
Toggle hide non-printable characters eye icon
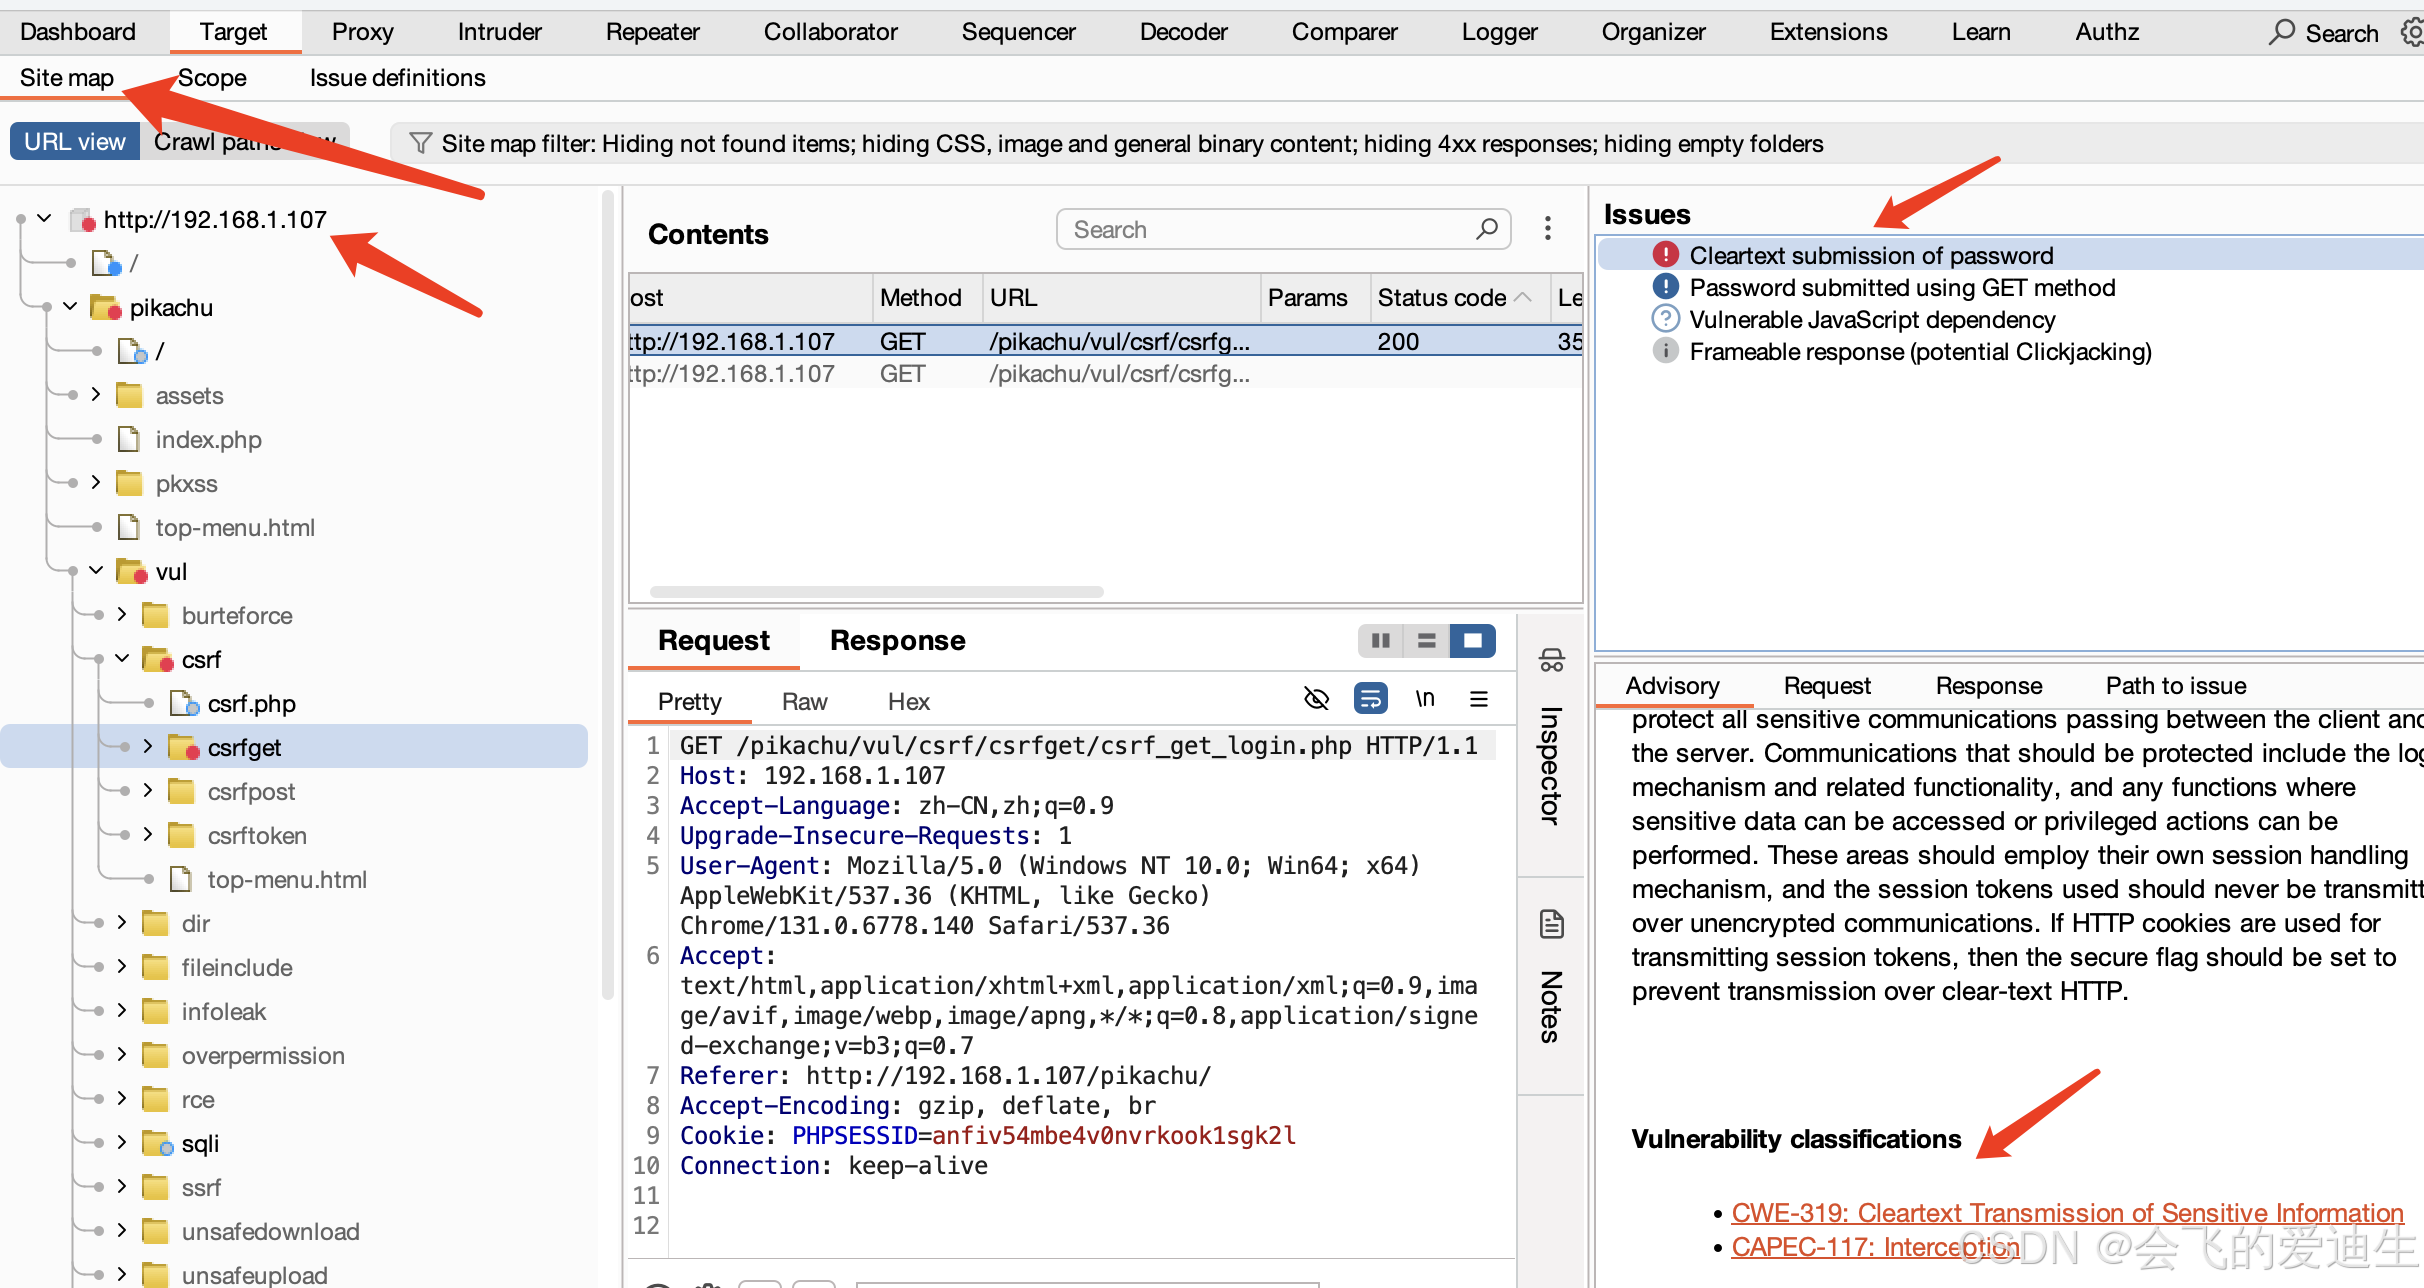1316,699
